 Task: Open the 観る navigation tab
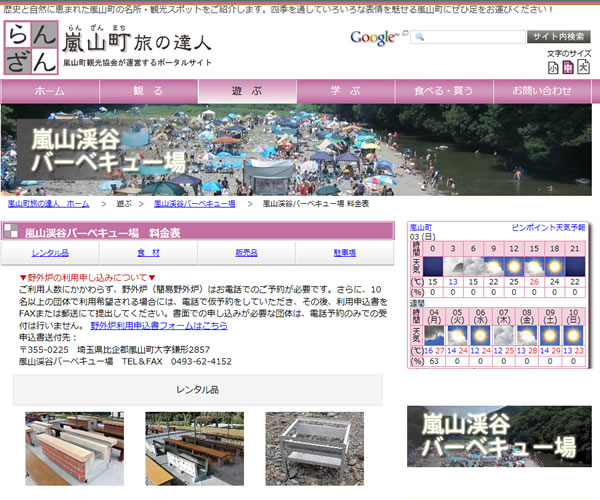[148, 91]
